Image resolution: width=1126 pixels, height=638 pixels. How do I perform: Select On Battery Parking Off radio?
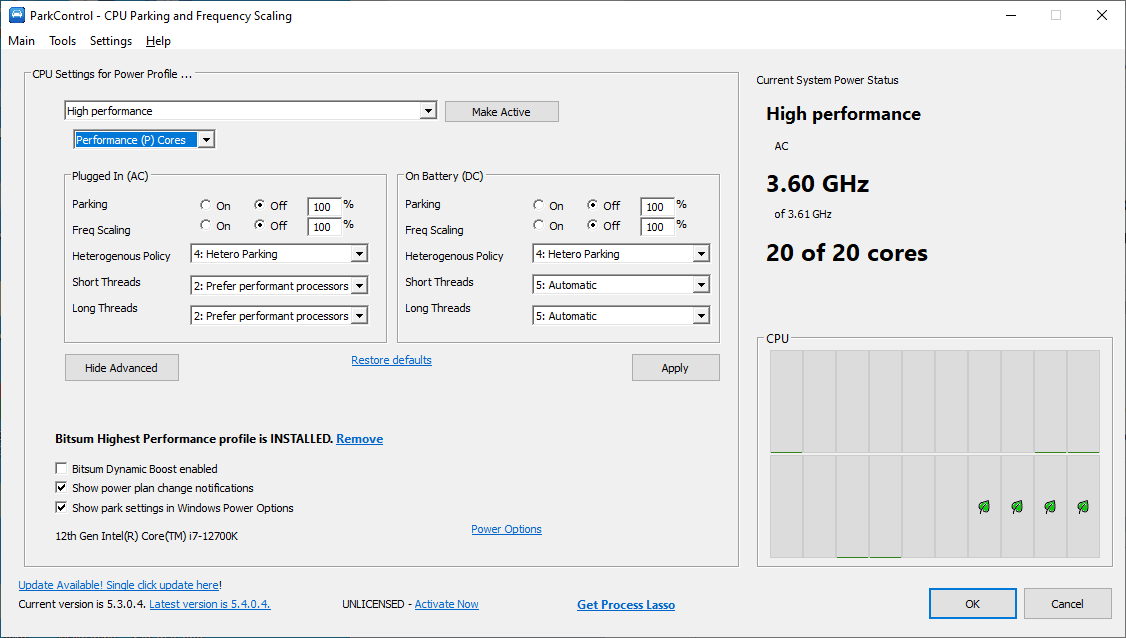tap(592, 205)
